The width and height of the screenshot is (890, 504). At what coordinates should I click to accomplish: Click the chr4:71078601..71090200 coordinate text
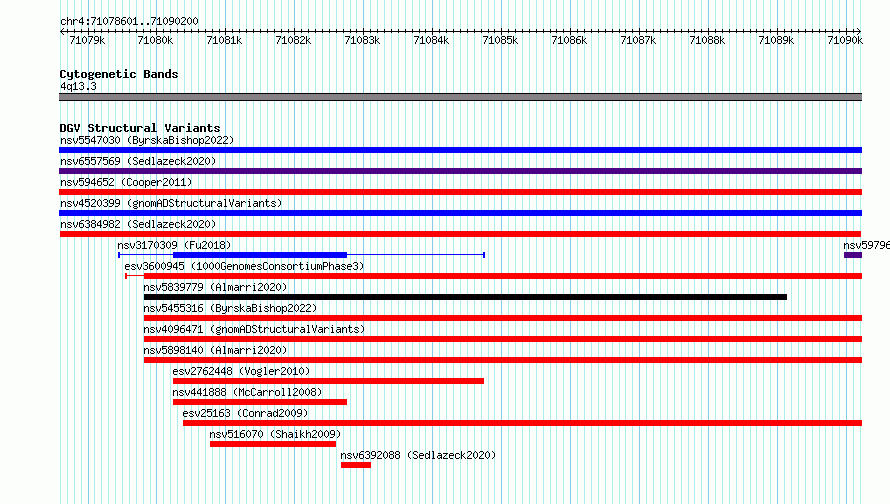[129, 22]
